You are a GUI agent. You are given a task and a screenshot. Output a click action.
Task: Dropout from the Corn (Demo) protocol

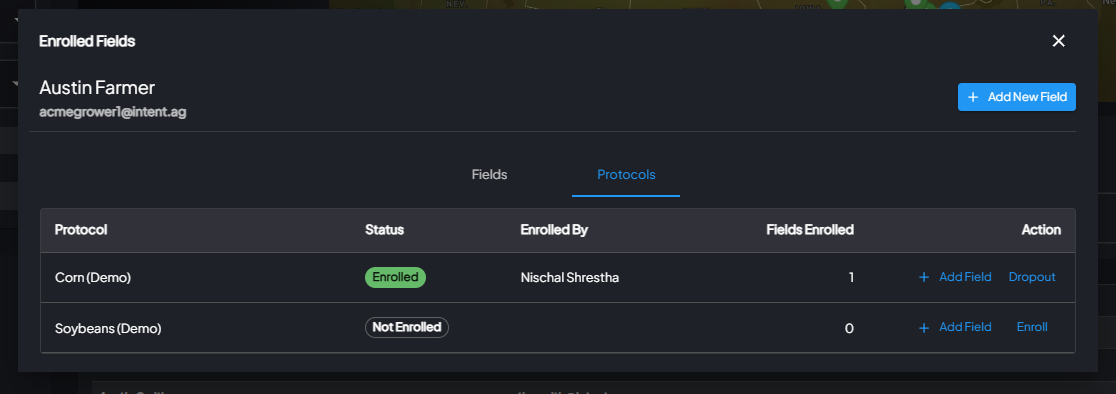pos(1032,277)
